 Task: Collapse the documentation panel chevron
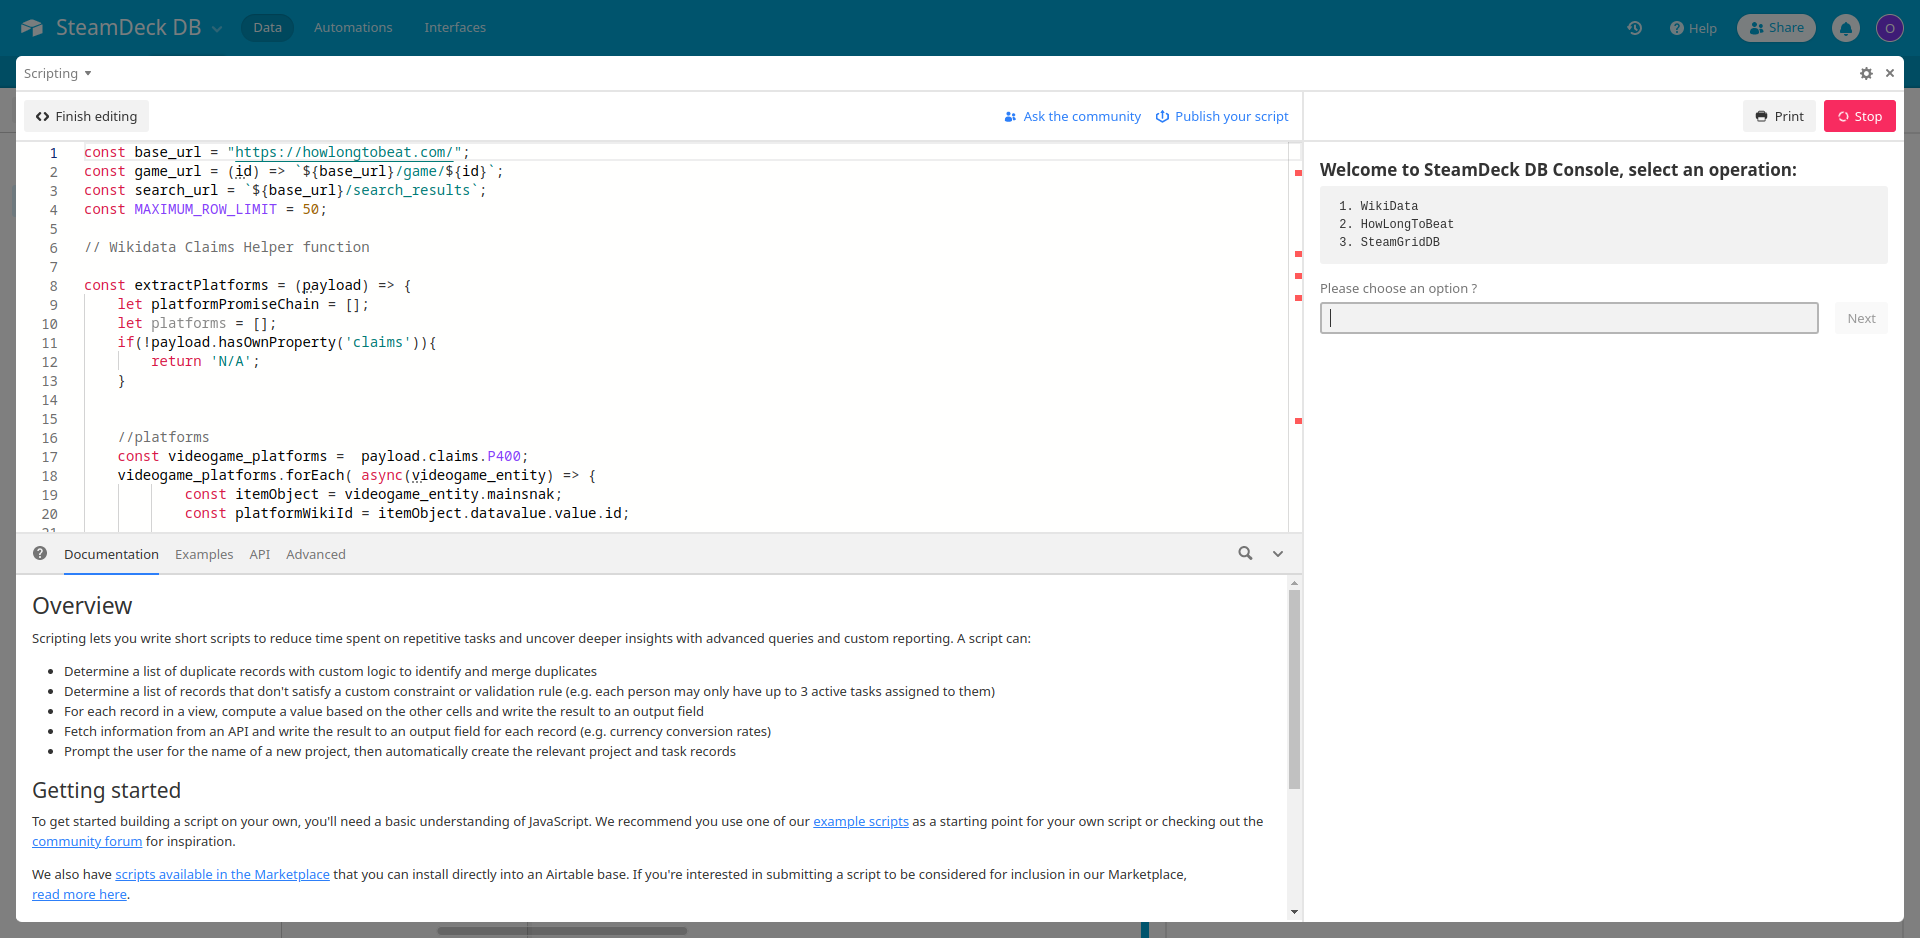tap(1278, 554)
